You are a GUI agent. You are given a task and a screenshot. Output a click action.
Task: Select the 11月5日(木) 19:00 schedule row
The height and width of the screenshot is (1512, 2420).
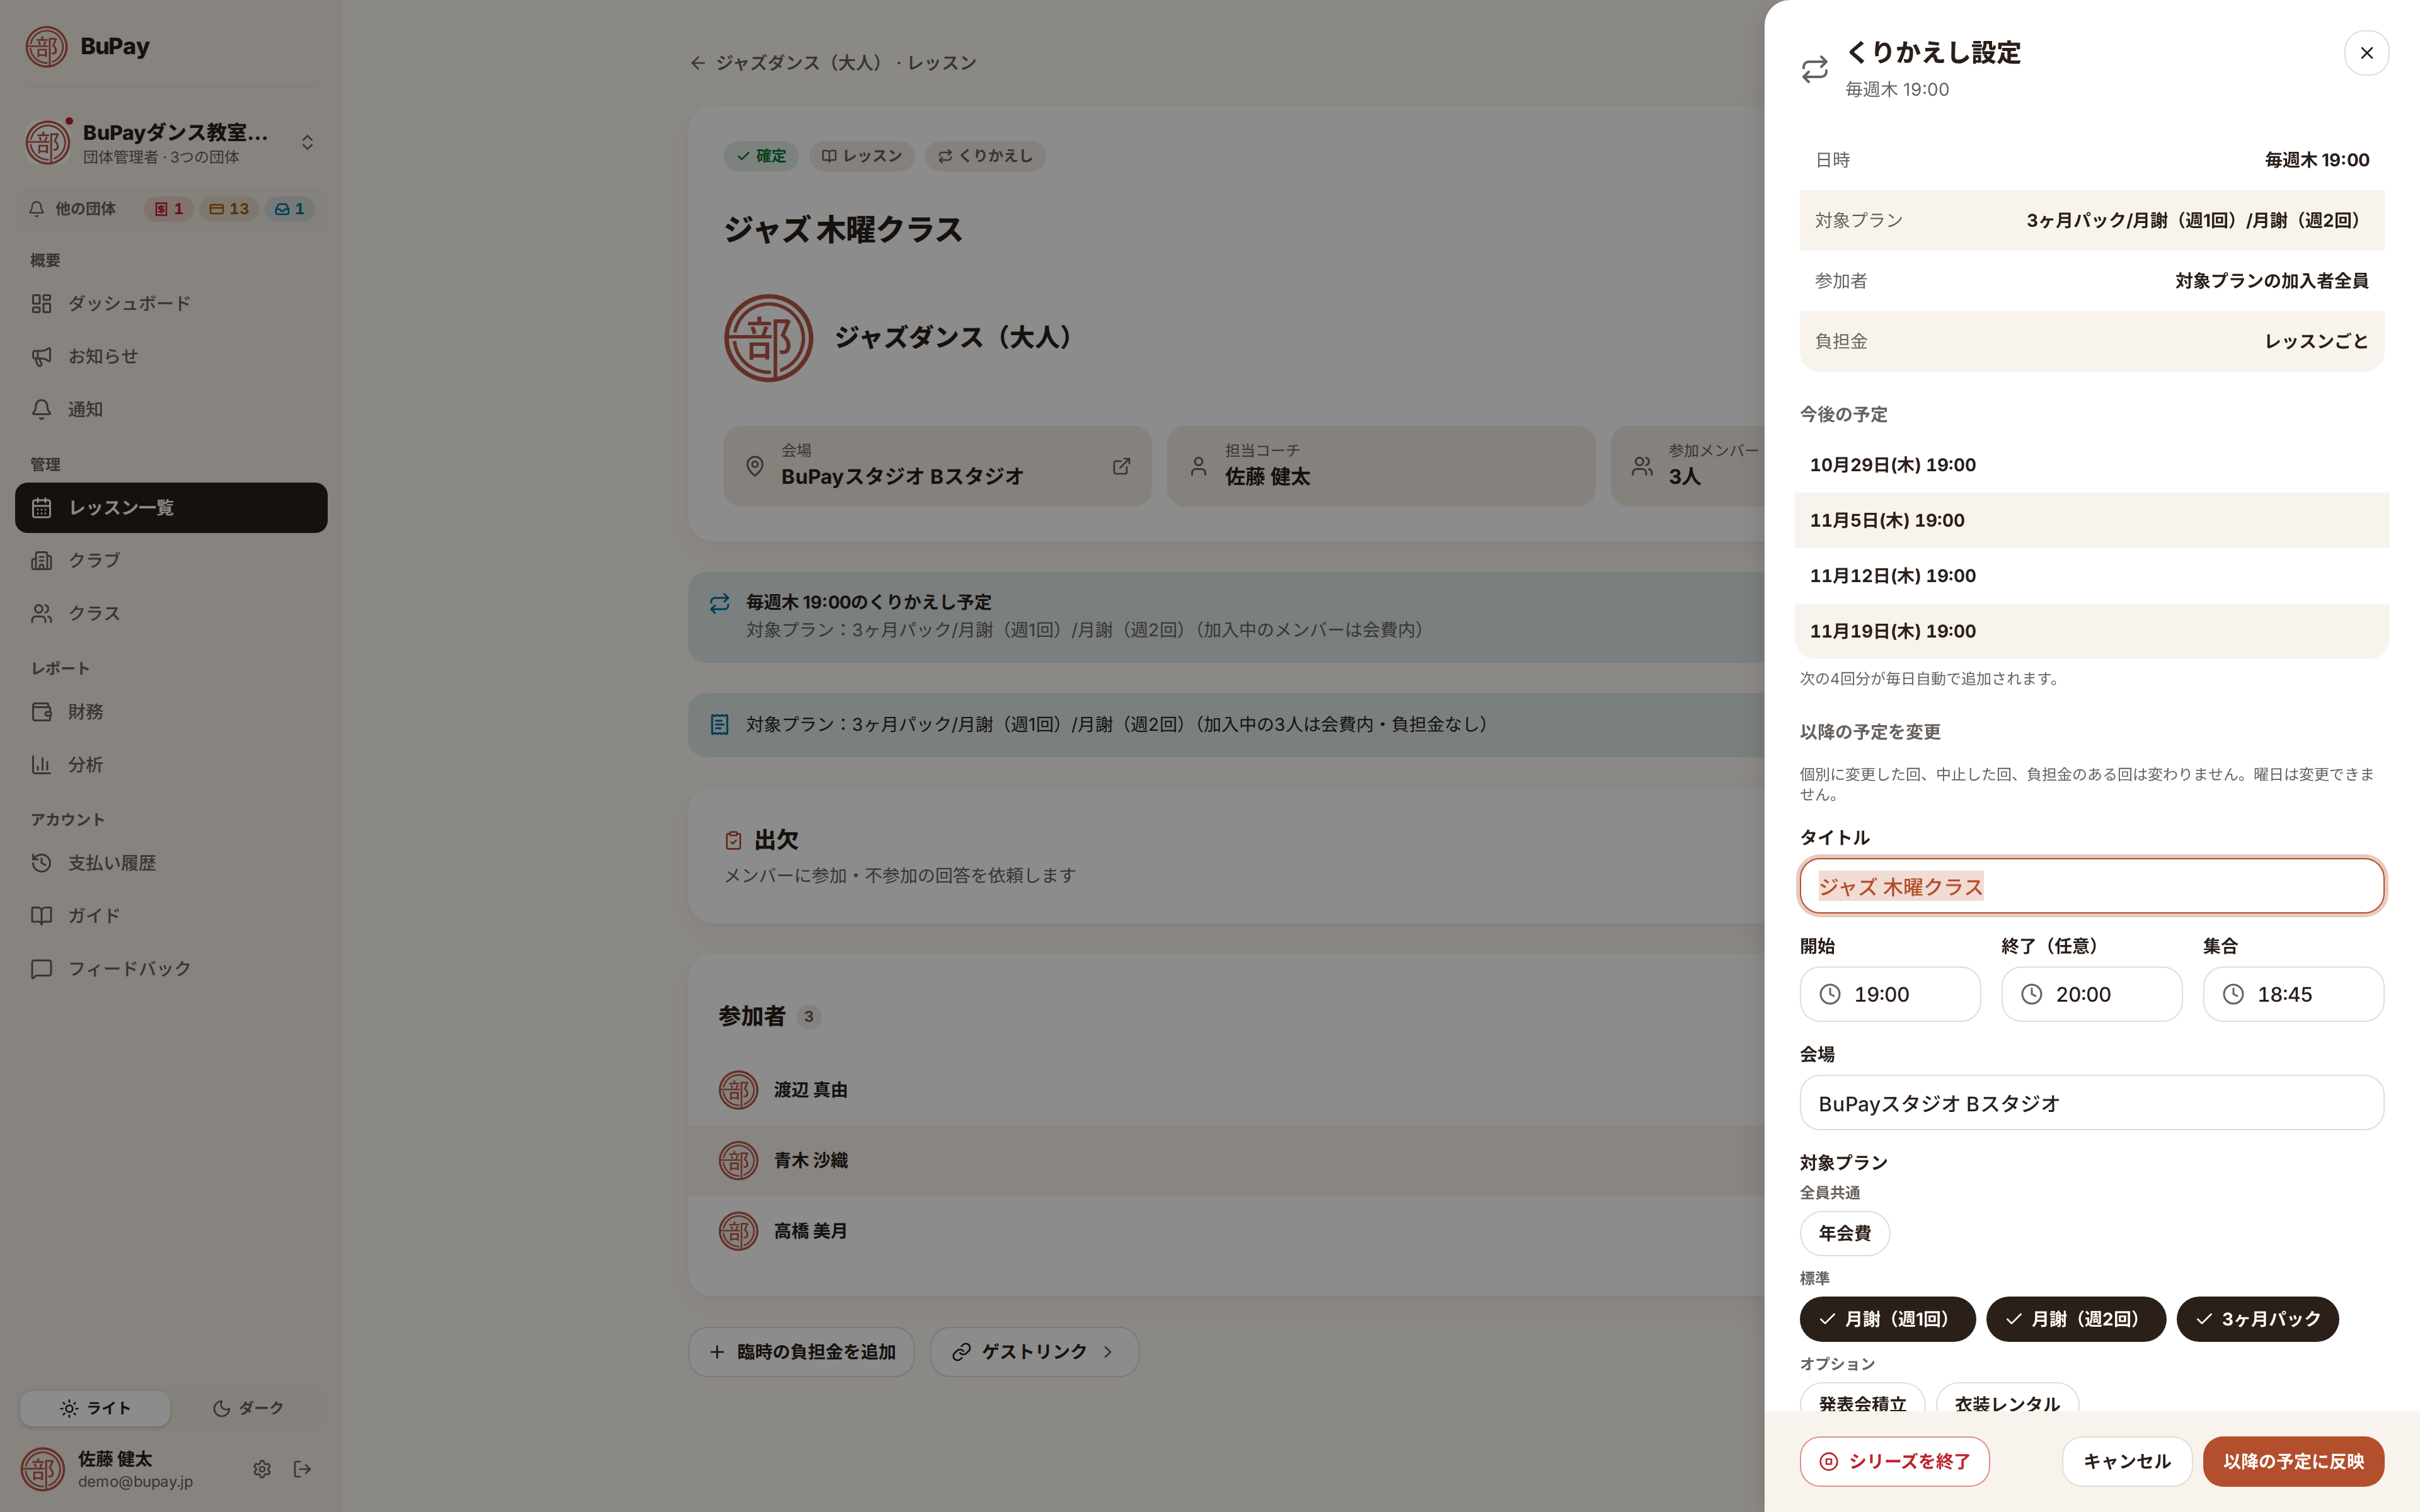coord(2091,520)
